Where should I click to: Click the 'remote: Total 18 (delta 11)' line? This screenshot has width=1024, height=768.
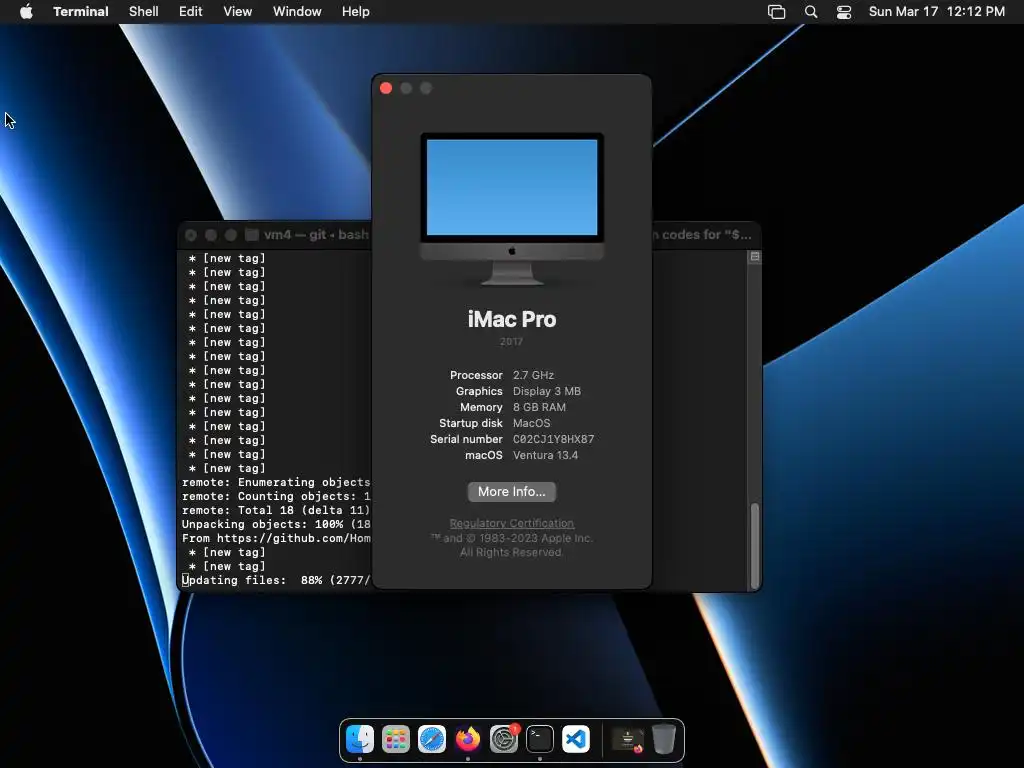click(276, 510)
